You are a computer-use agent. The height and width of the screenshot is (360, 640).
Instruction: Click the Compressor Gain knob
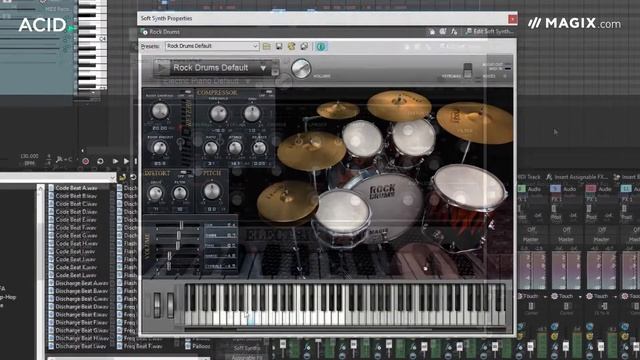pos(252,114)
